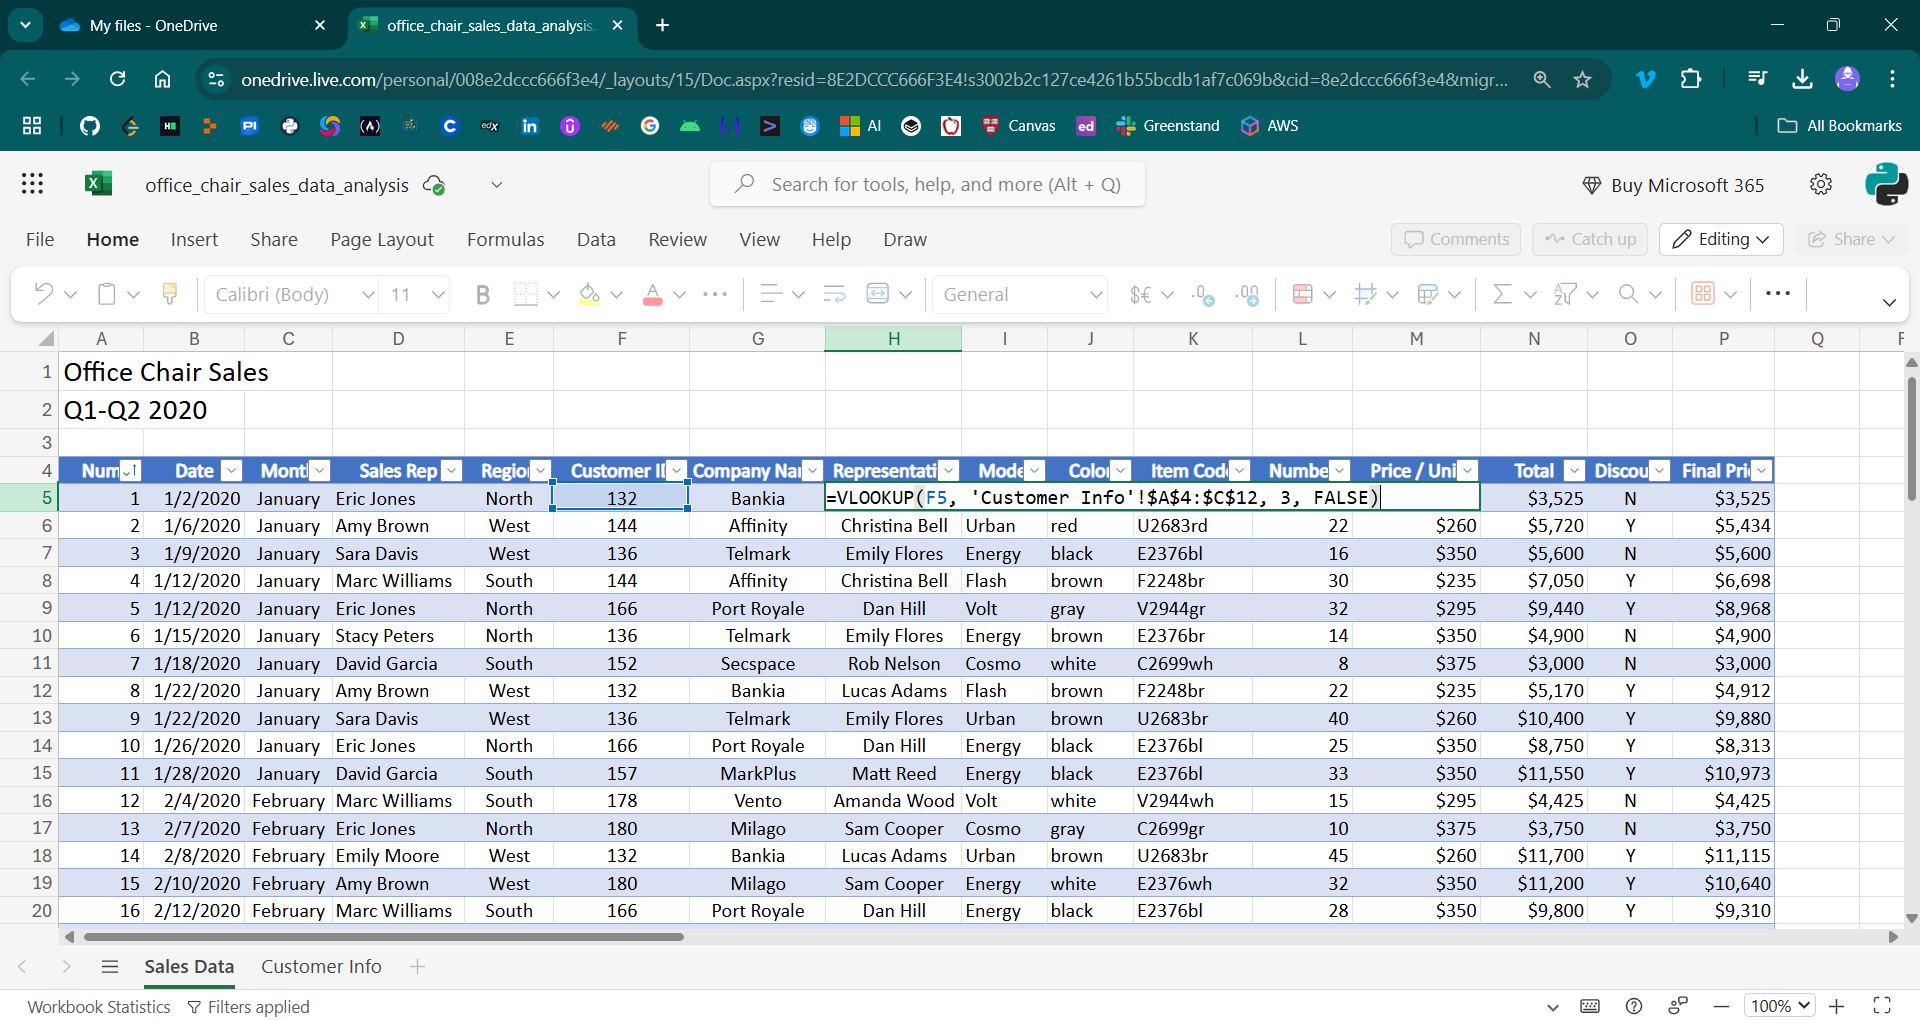Open the Formulas ribbon tab

pyautogui.click(x=505, y=239)
